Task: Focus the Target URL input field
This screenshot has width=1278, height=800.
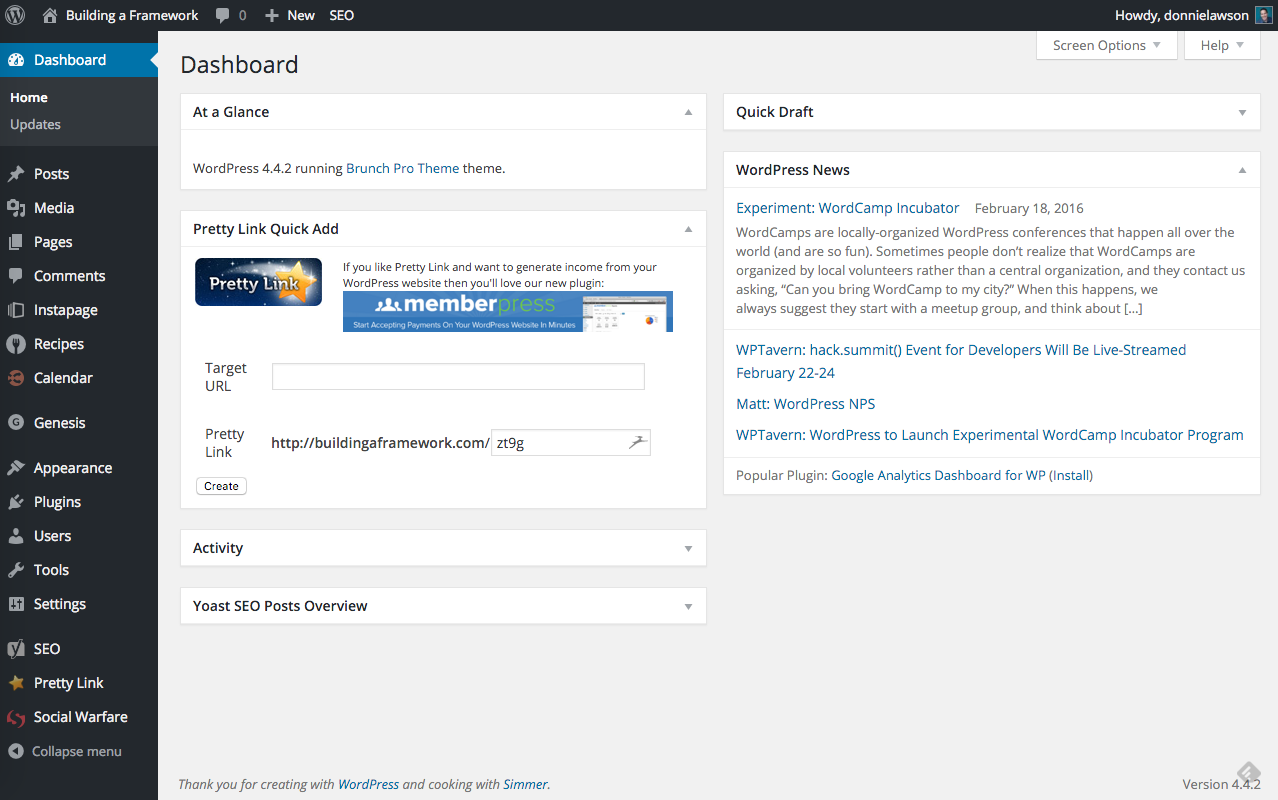Action: [x=458, y=377]
